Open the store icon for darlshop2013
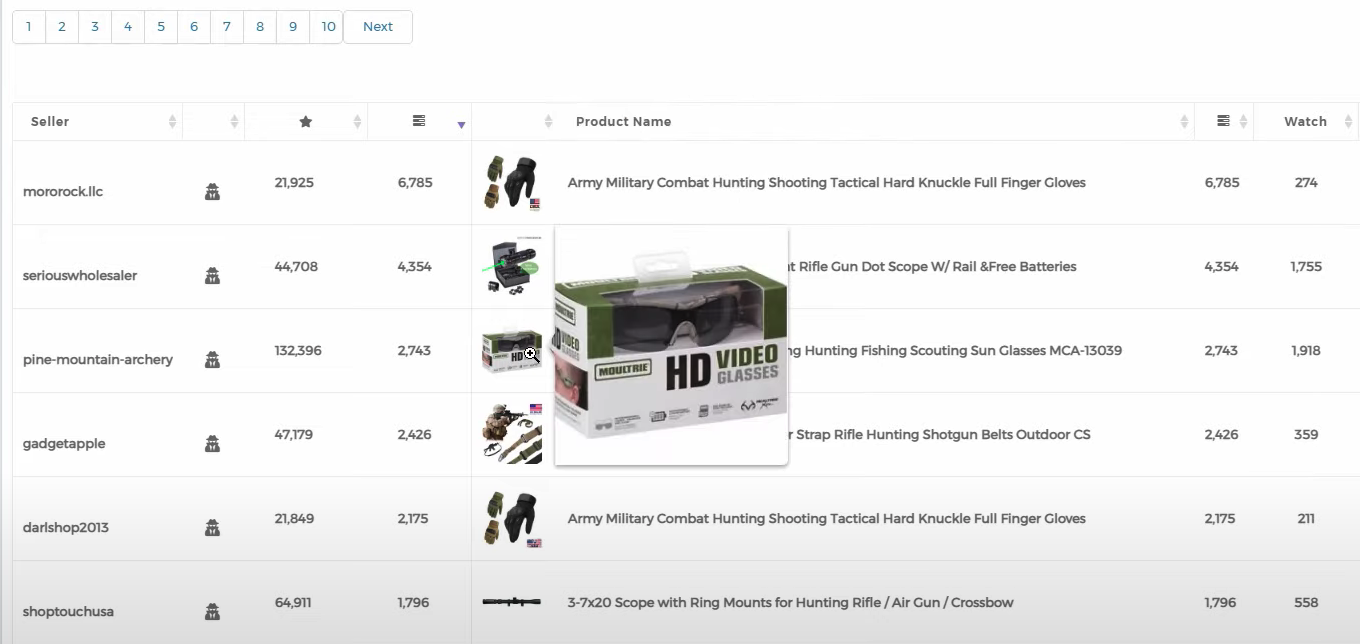Viewport: 1360px width, 644px height. (212, 528)
